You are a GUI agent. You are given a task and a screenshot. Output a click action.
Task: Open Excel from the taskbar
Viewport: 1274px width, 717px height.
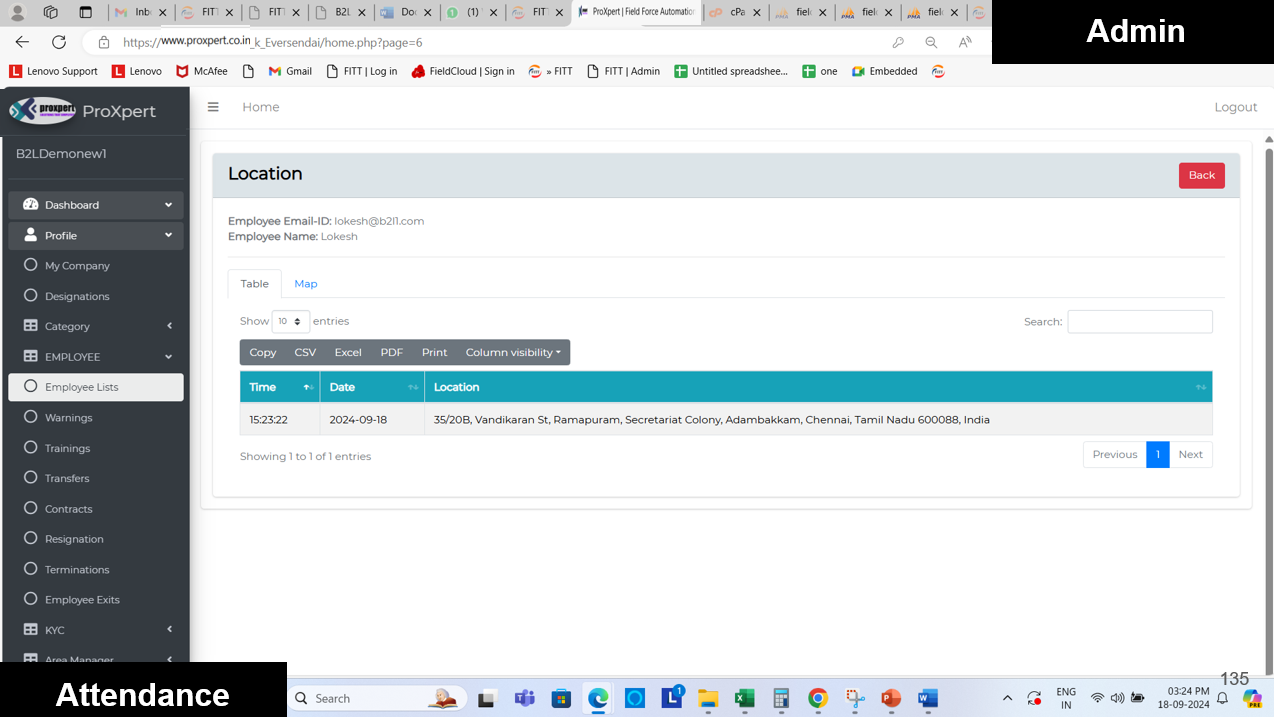point(744,698)
